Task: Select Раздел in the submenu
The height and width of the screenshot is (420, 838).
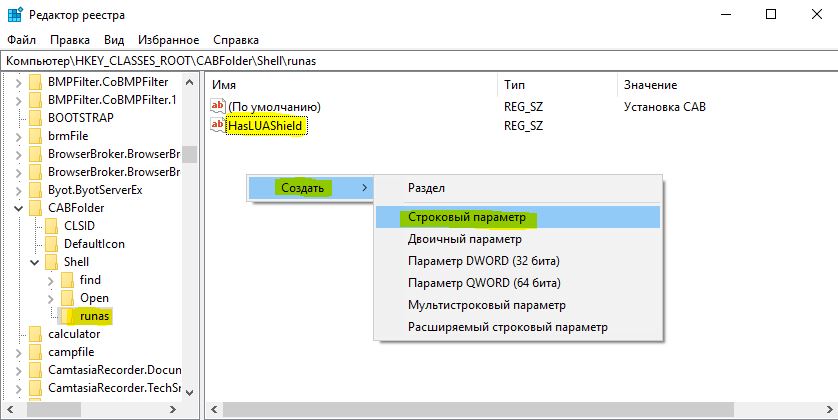Action: click(518, 188)
